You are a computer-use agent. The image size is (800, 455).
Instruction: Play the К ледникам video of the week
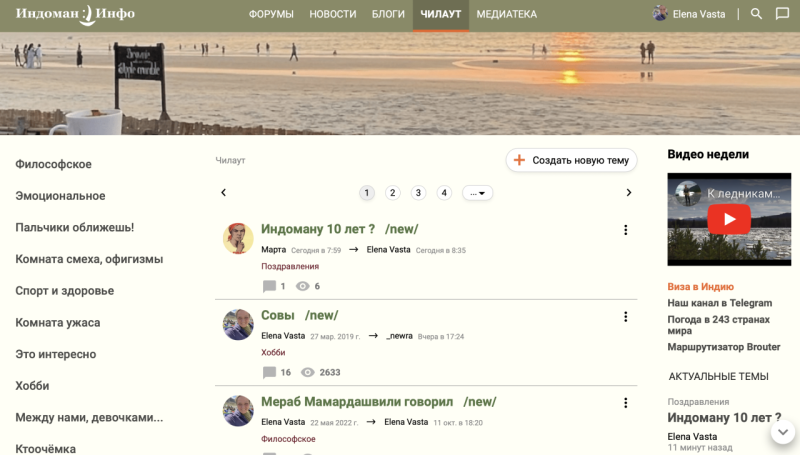coord(729,219)
